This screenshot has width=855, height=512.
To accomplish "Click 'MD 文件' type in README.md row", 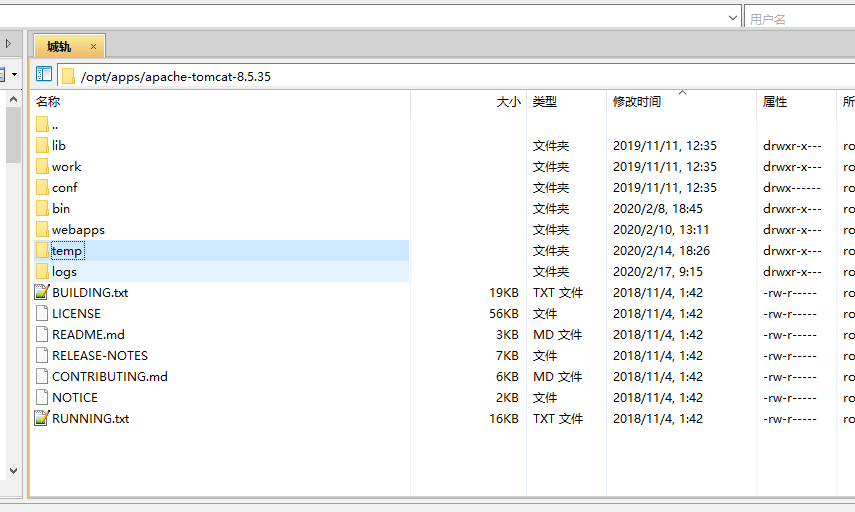I will click(x=557, y=334).
